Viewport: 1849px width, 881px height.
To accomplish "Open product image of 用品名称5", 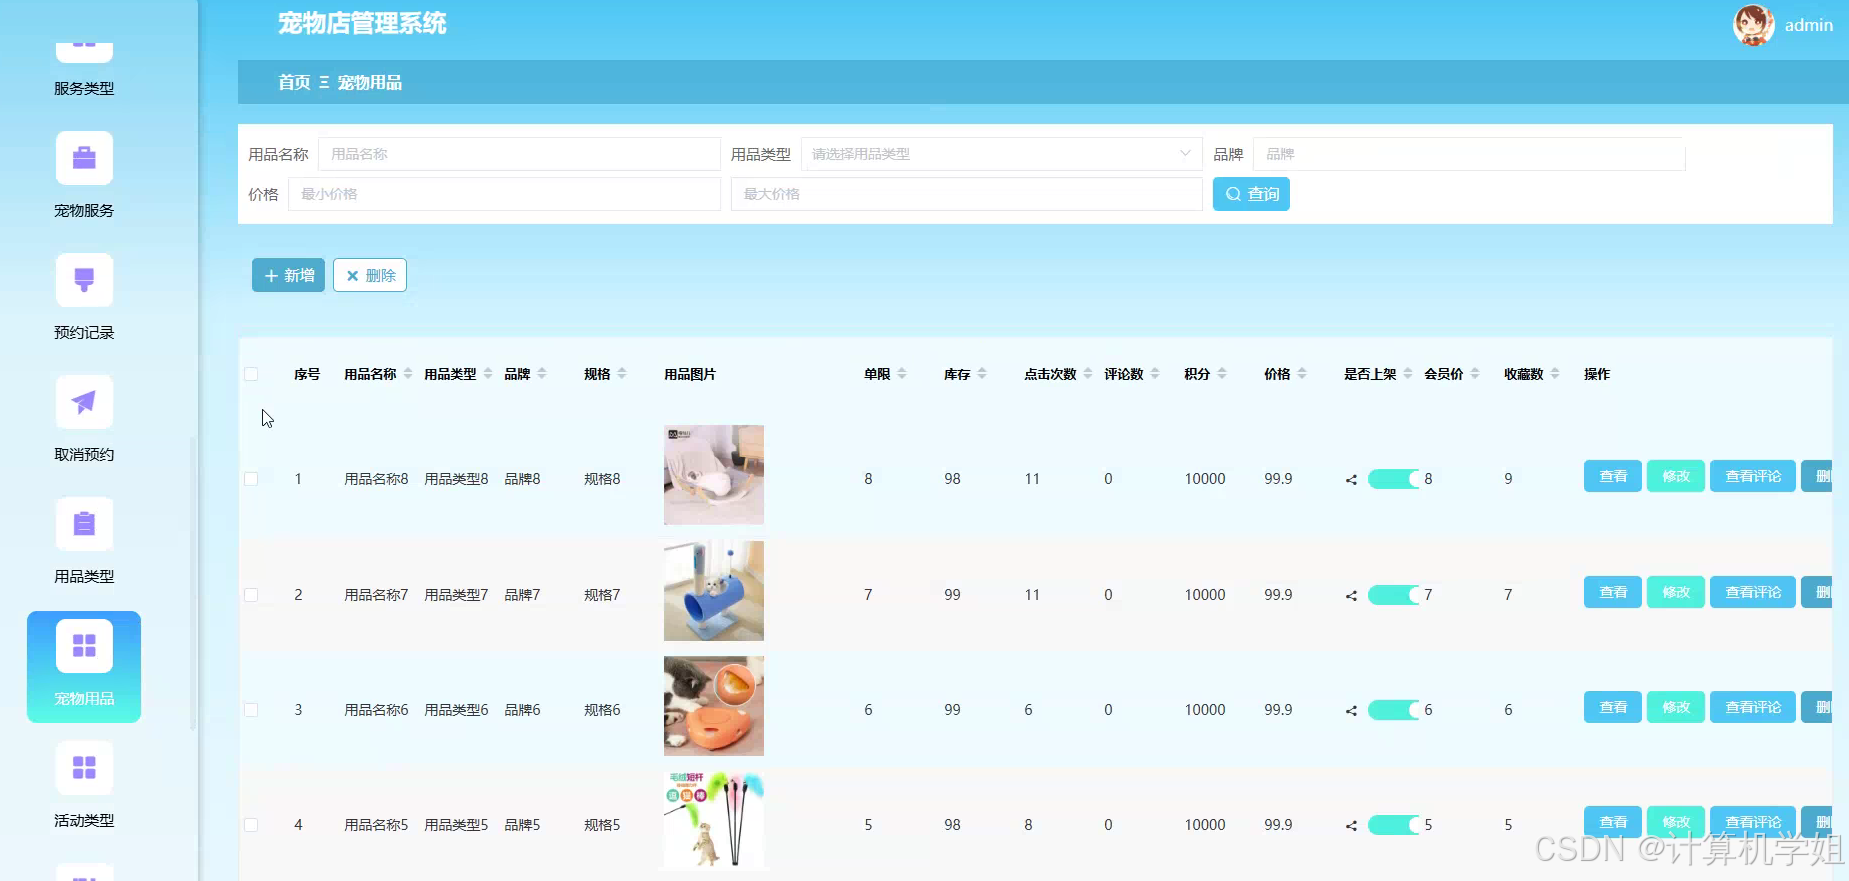I will pyautogui.click(x=714, y=821).
